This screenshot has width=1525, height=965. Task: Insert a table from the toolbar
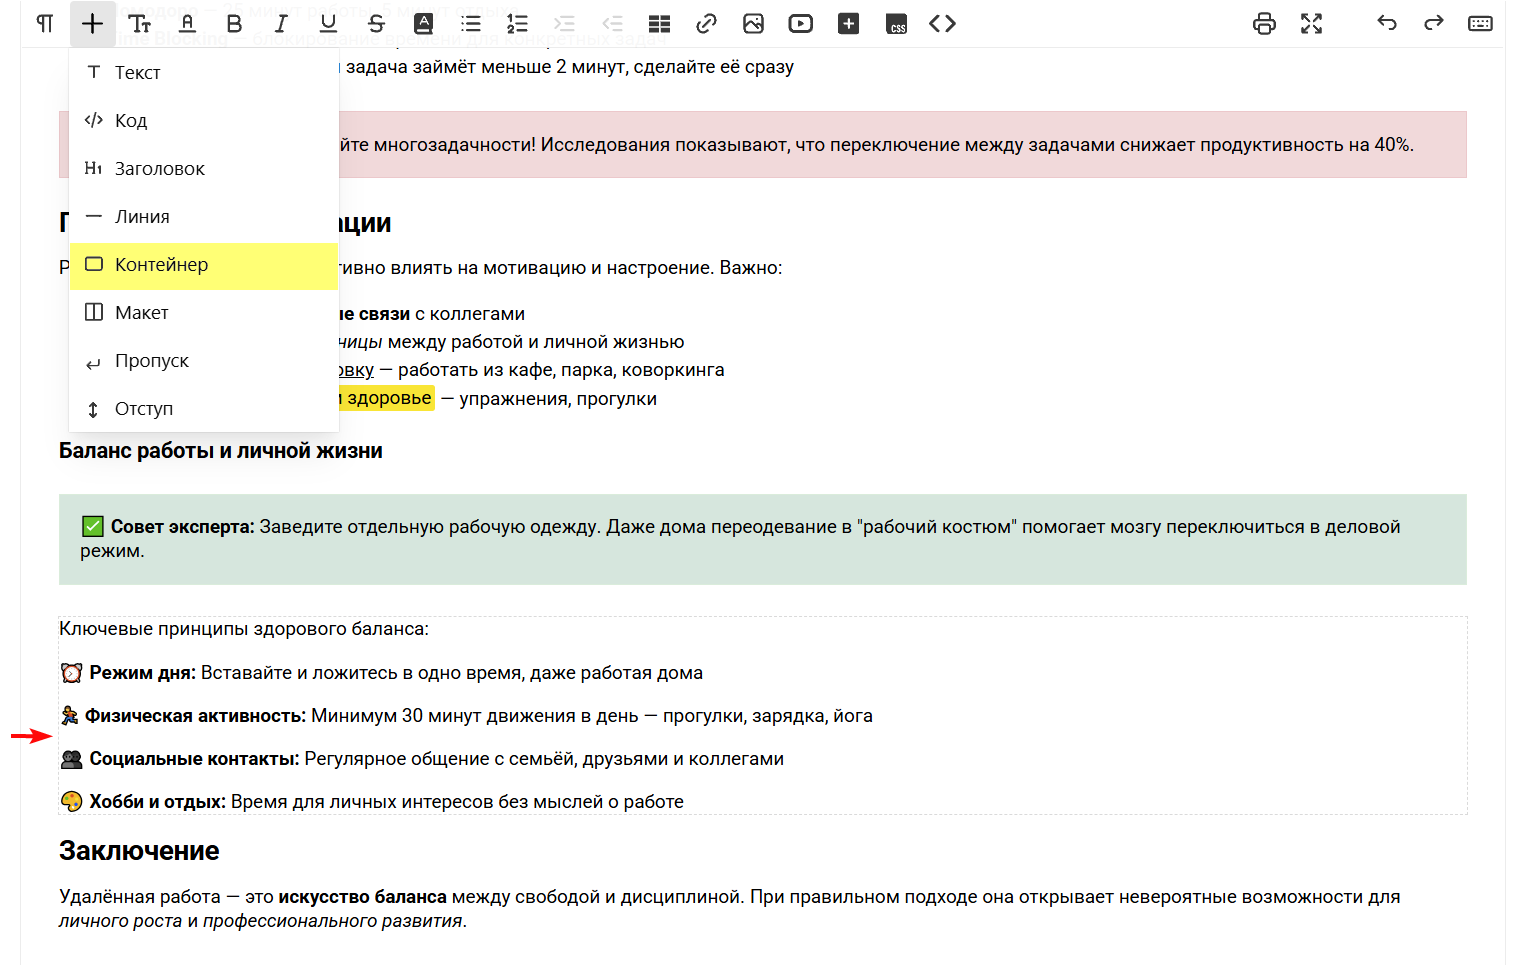click(659, 24)
